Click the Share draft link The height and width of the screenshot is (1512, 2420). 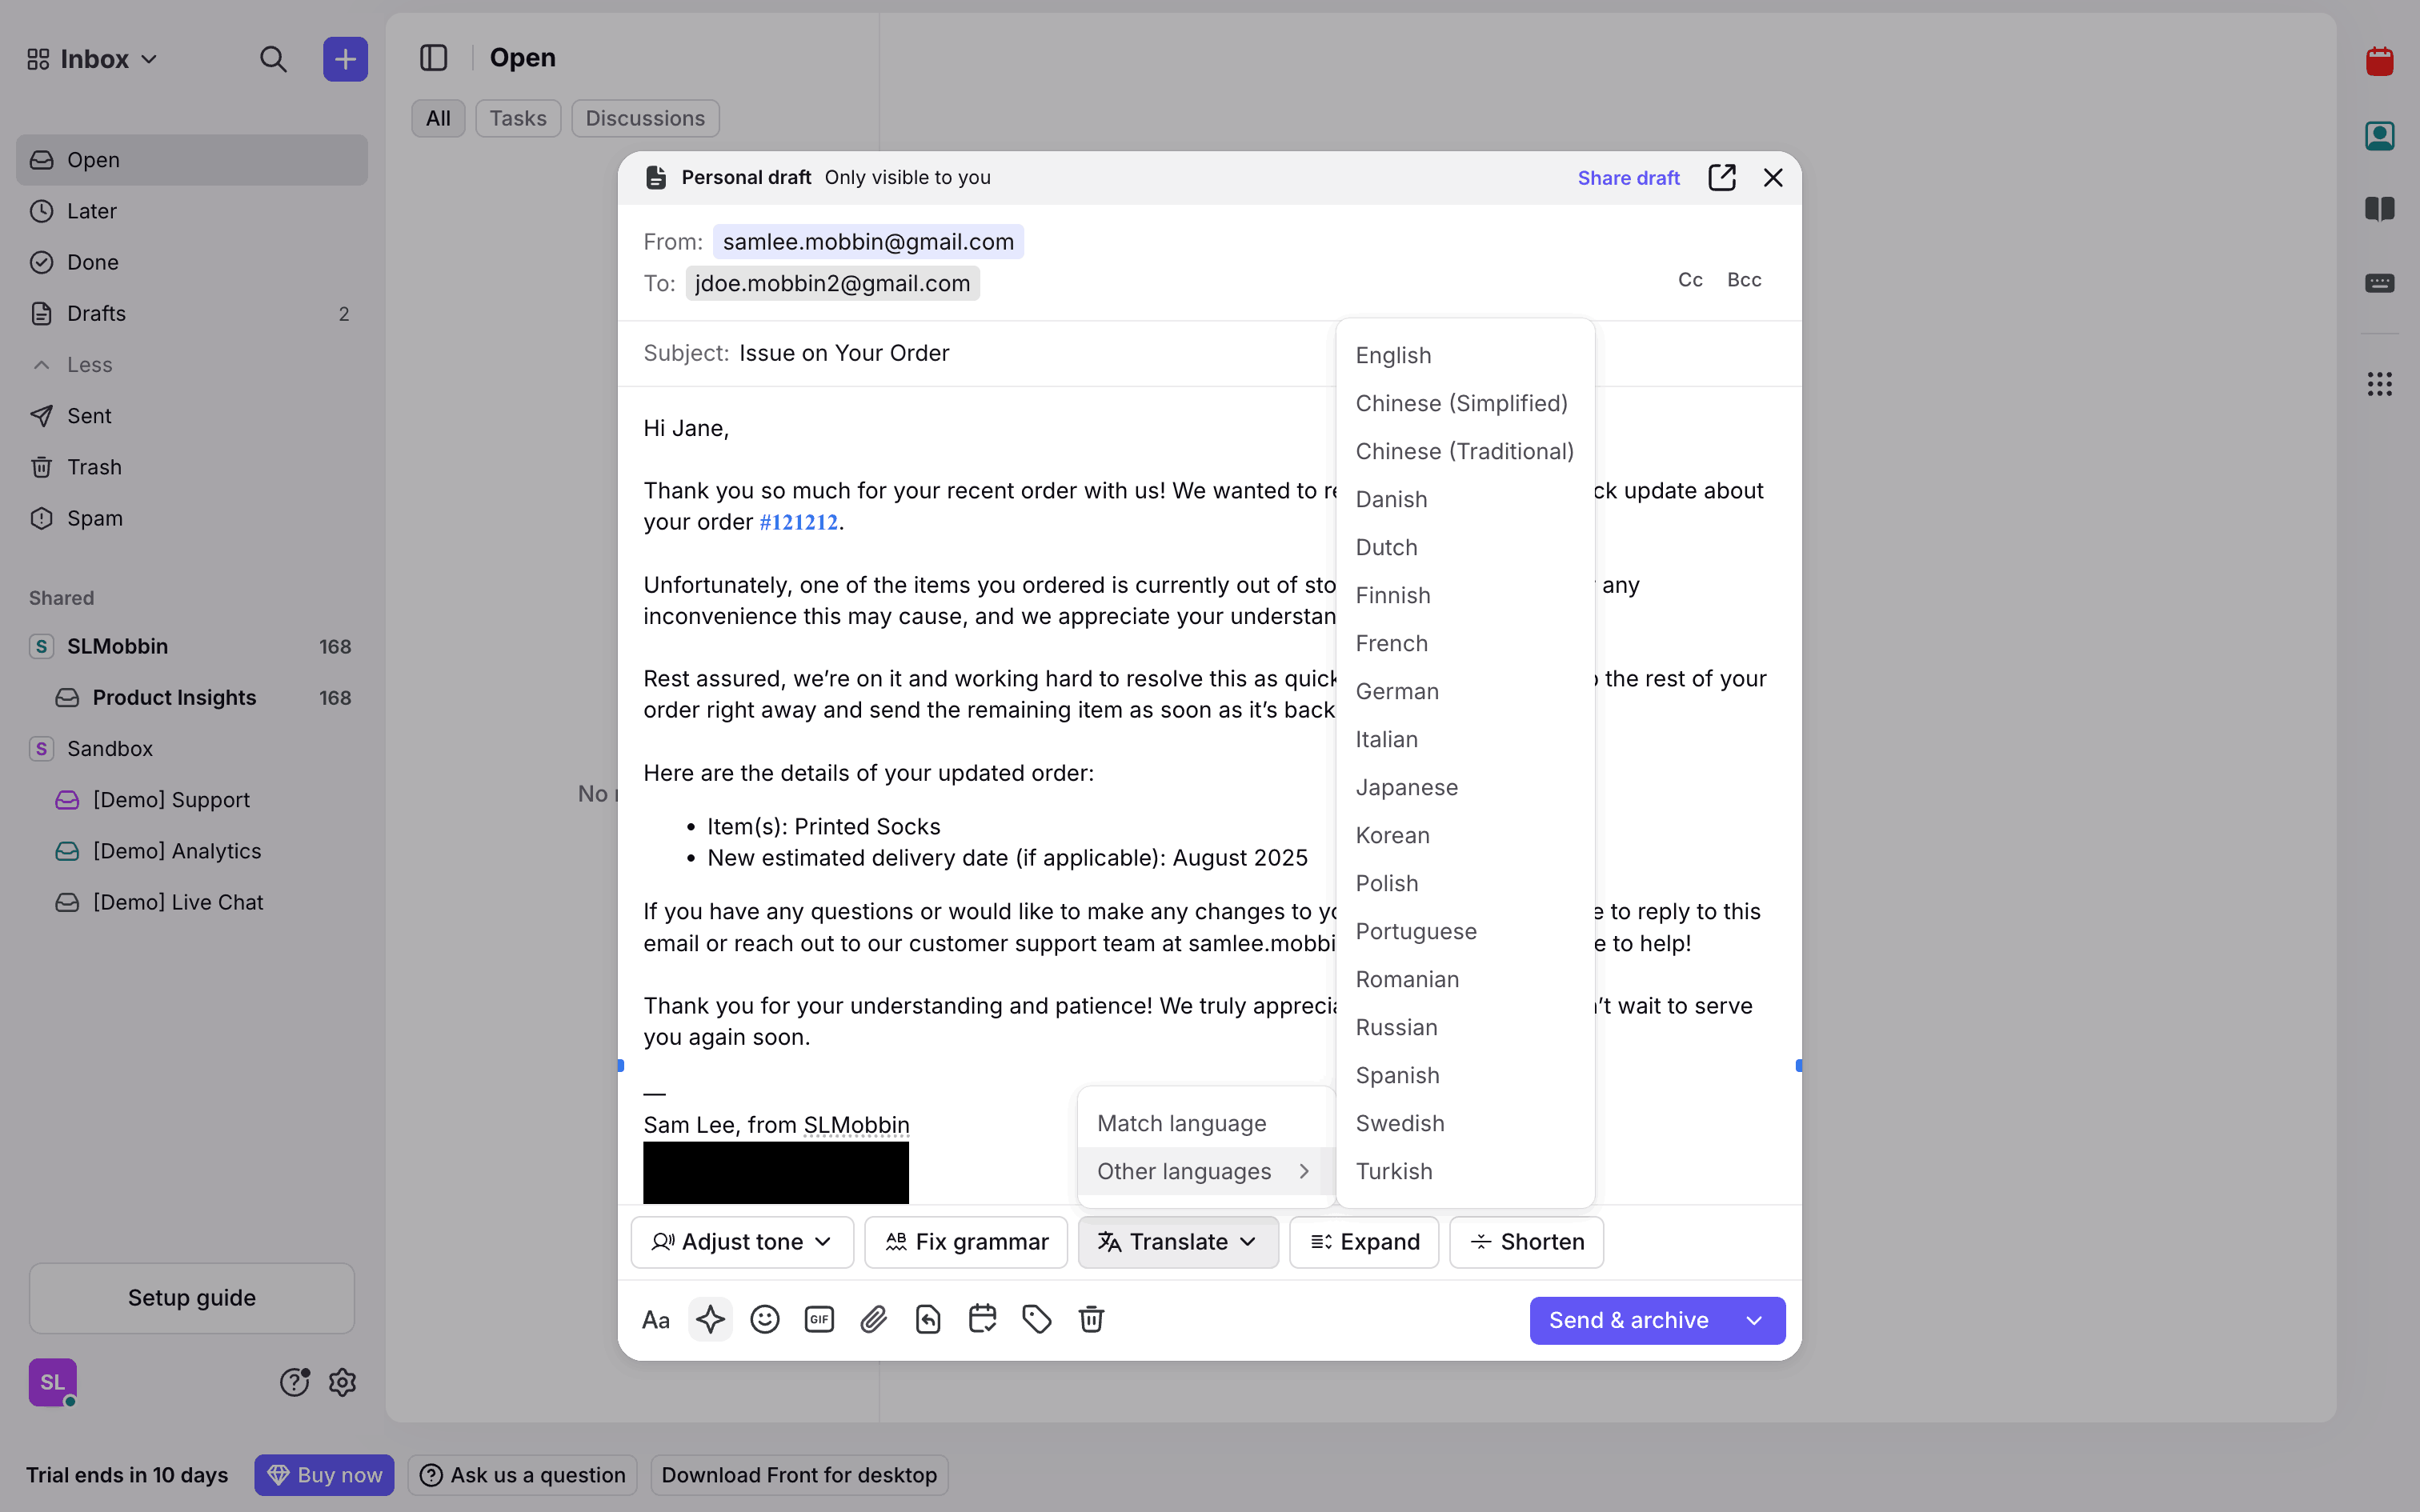(1628, 178)
